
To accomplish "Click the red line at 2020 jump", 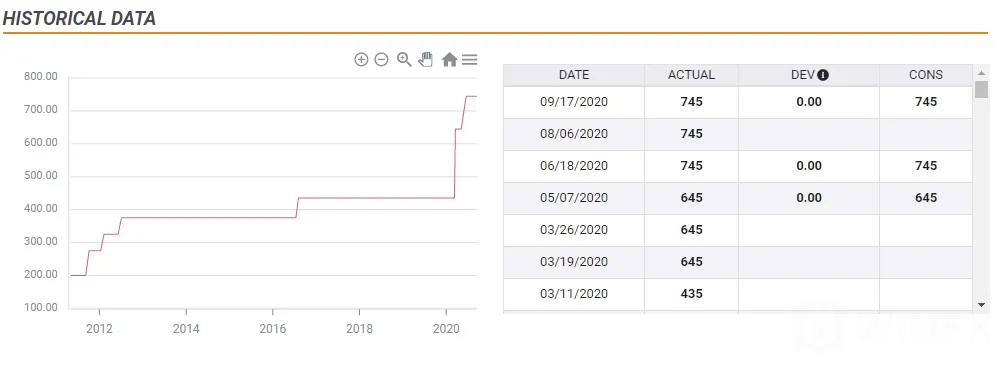I will [455, 163].
